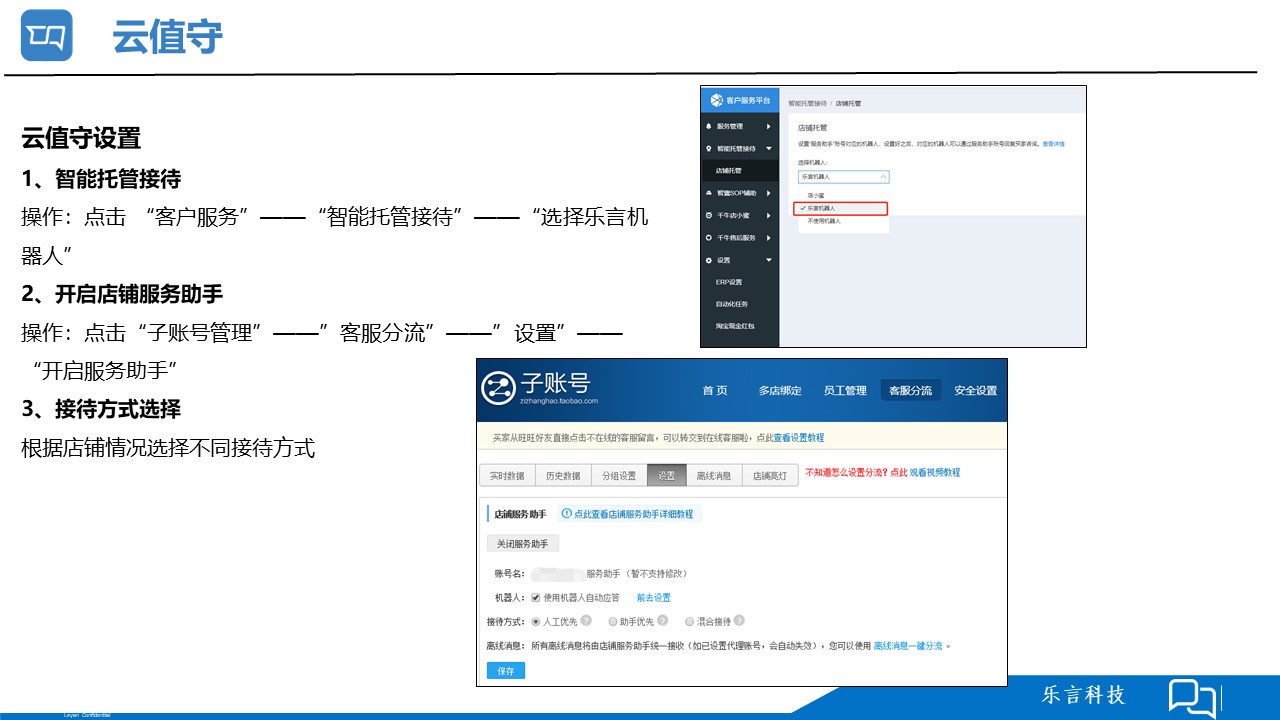Collapse the 智能托管接待 menu section
The height and width of the screenshot is (720, 1280).
[x=768, y=149]
